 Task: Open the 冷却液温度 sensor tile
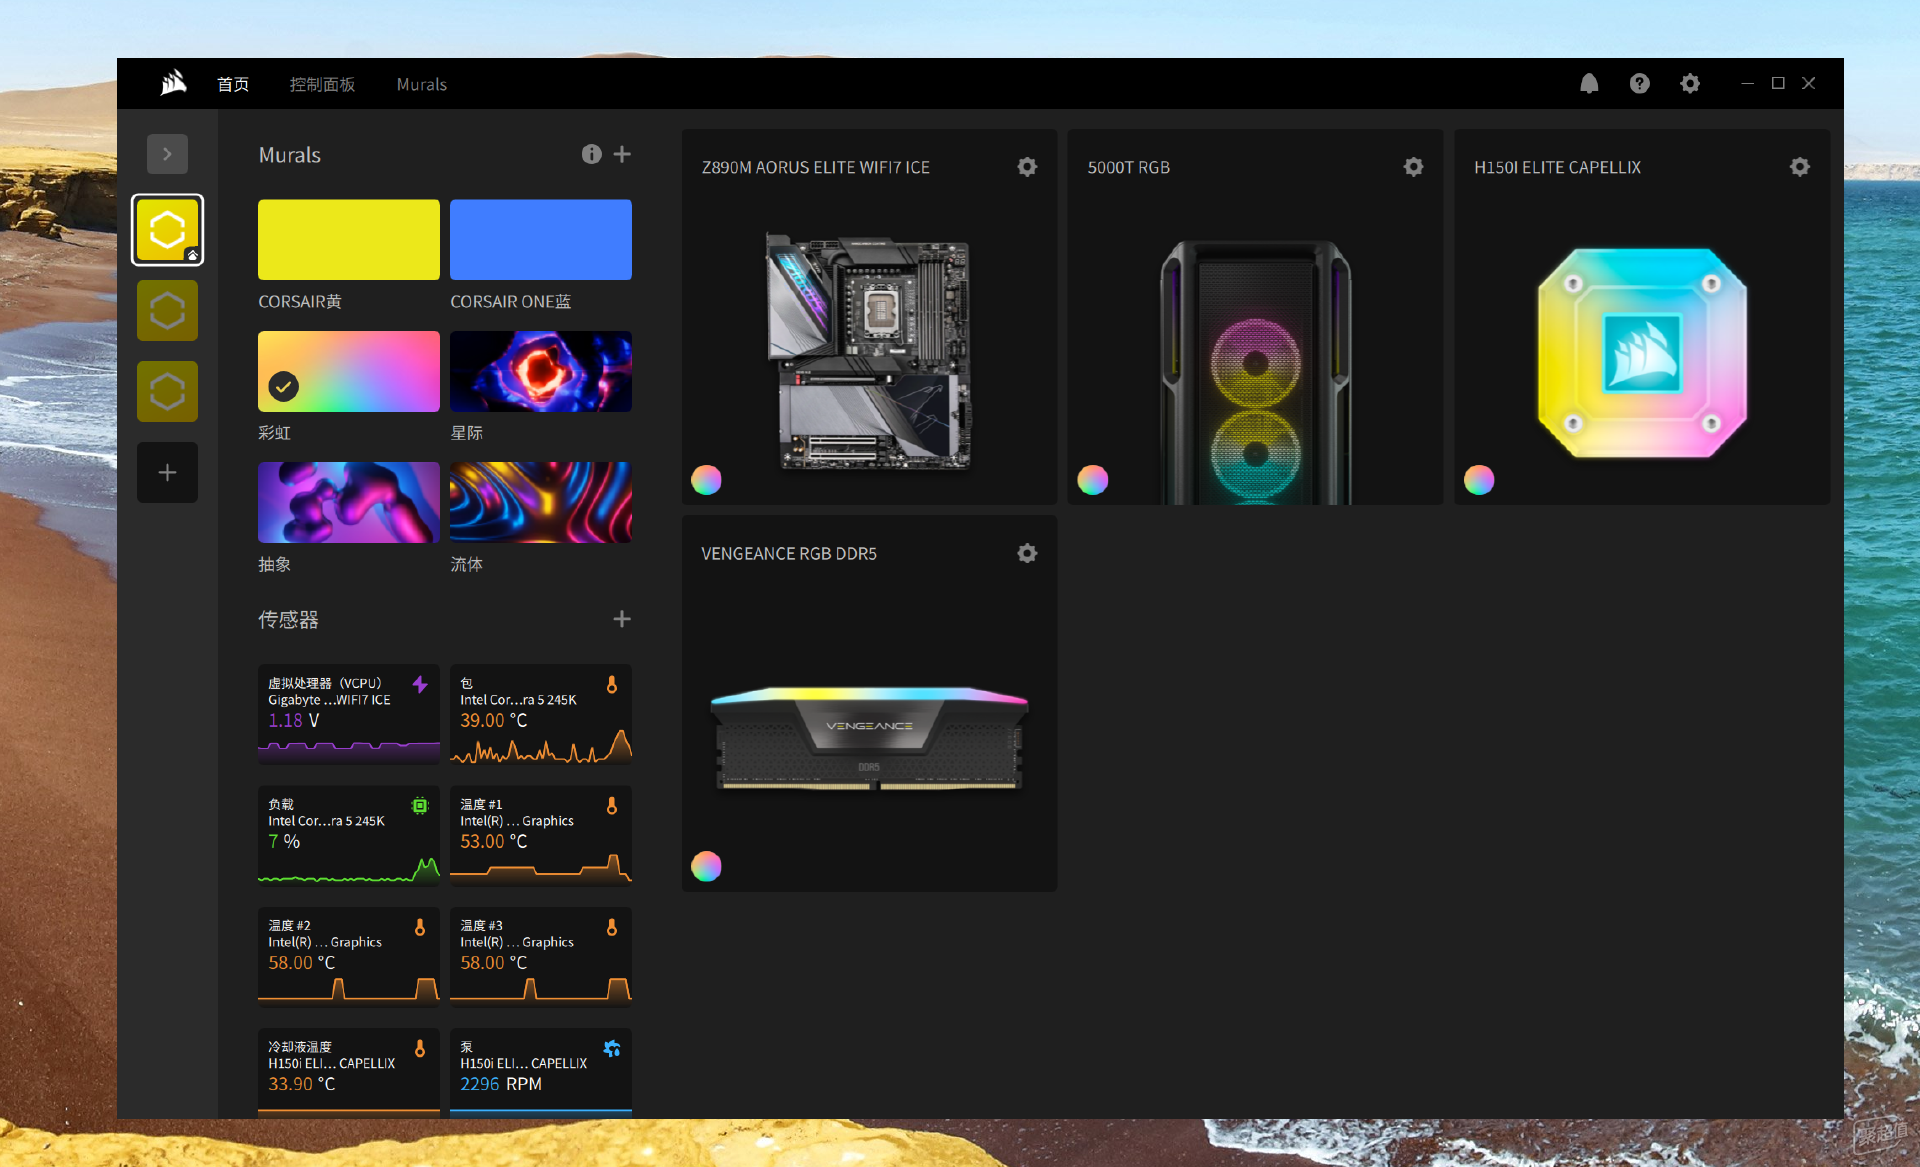tap(348, 1071)
